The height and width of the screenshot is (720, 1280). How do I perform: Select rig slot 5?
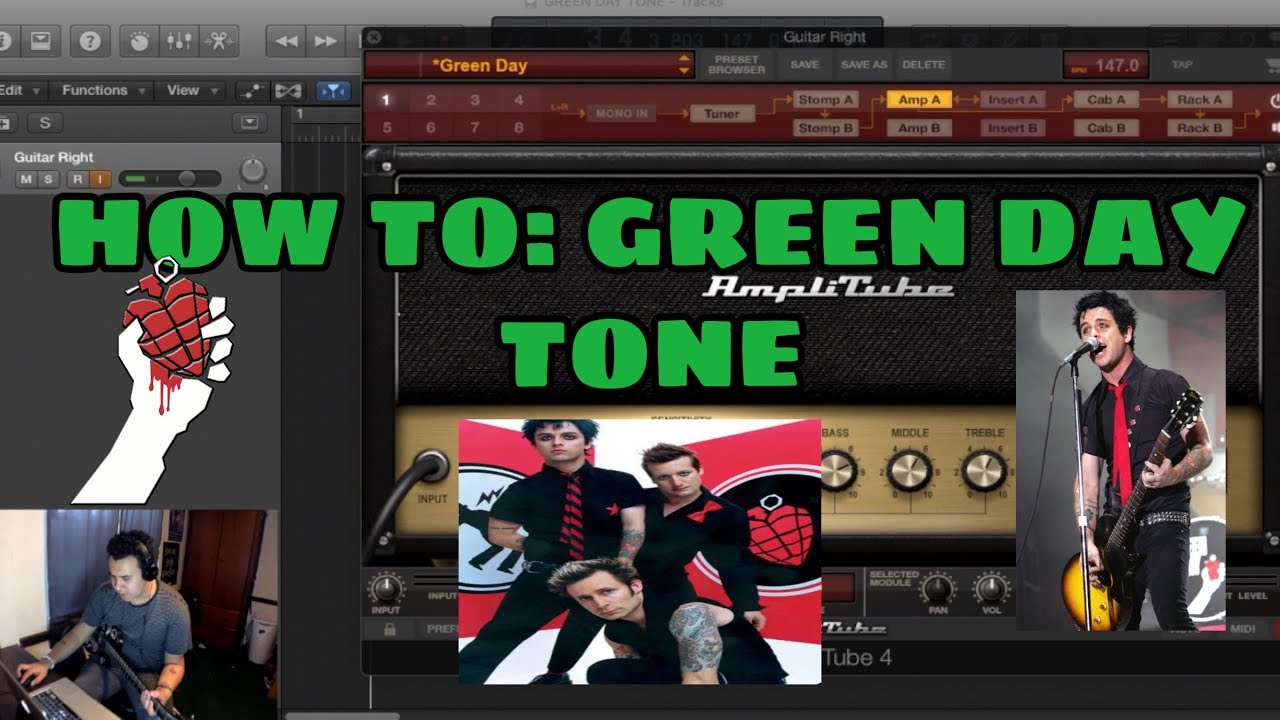tap(386, 128)
